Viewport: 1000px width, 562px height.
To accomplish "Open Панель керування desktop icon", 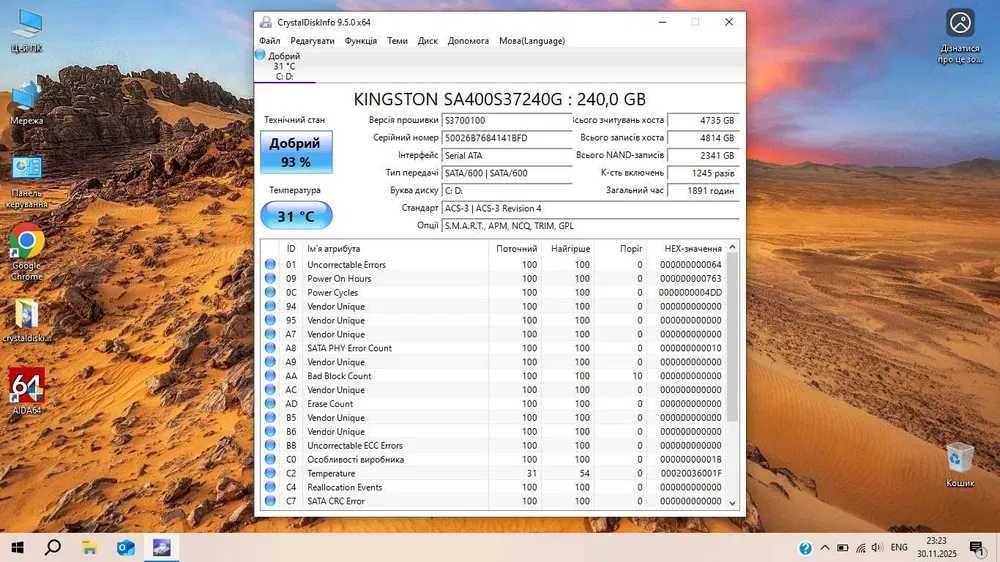I will coord(27,182).
